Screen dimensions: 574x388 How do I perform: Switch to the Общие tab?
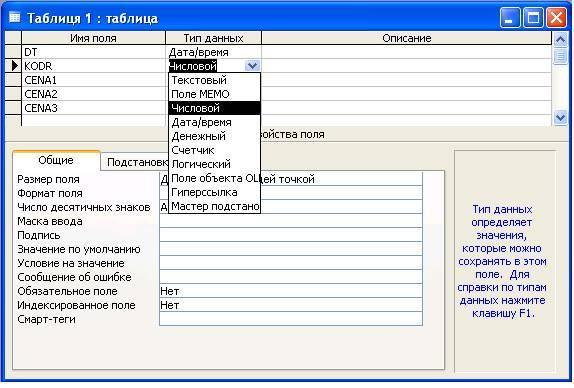[56, 160]
